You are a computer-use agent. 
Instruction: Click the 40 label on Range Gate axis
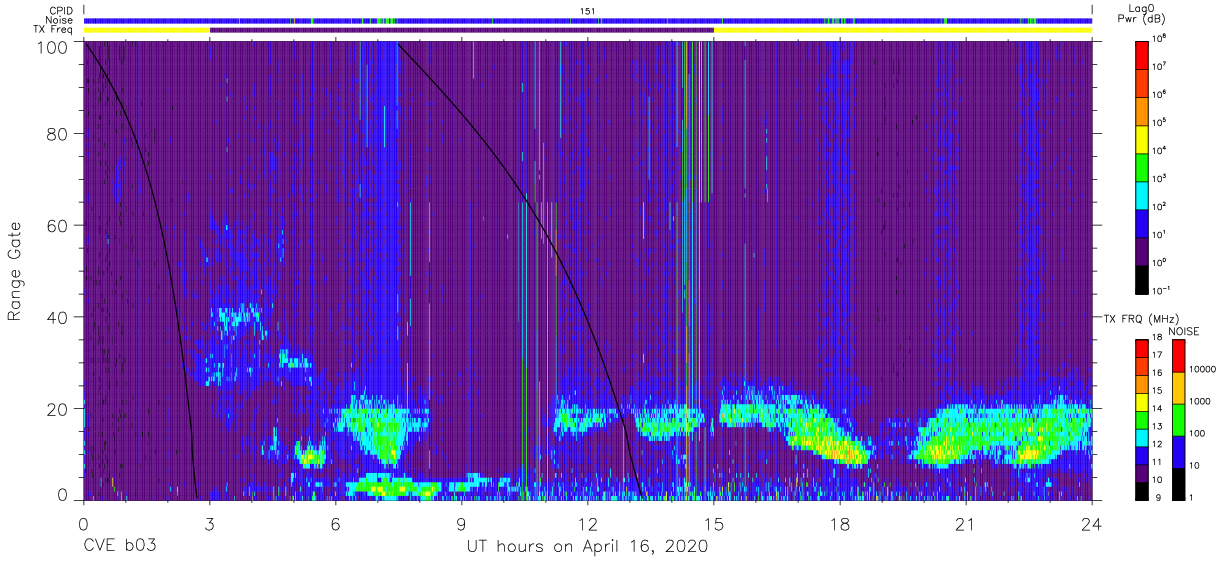(x=58, y=317)
